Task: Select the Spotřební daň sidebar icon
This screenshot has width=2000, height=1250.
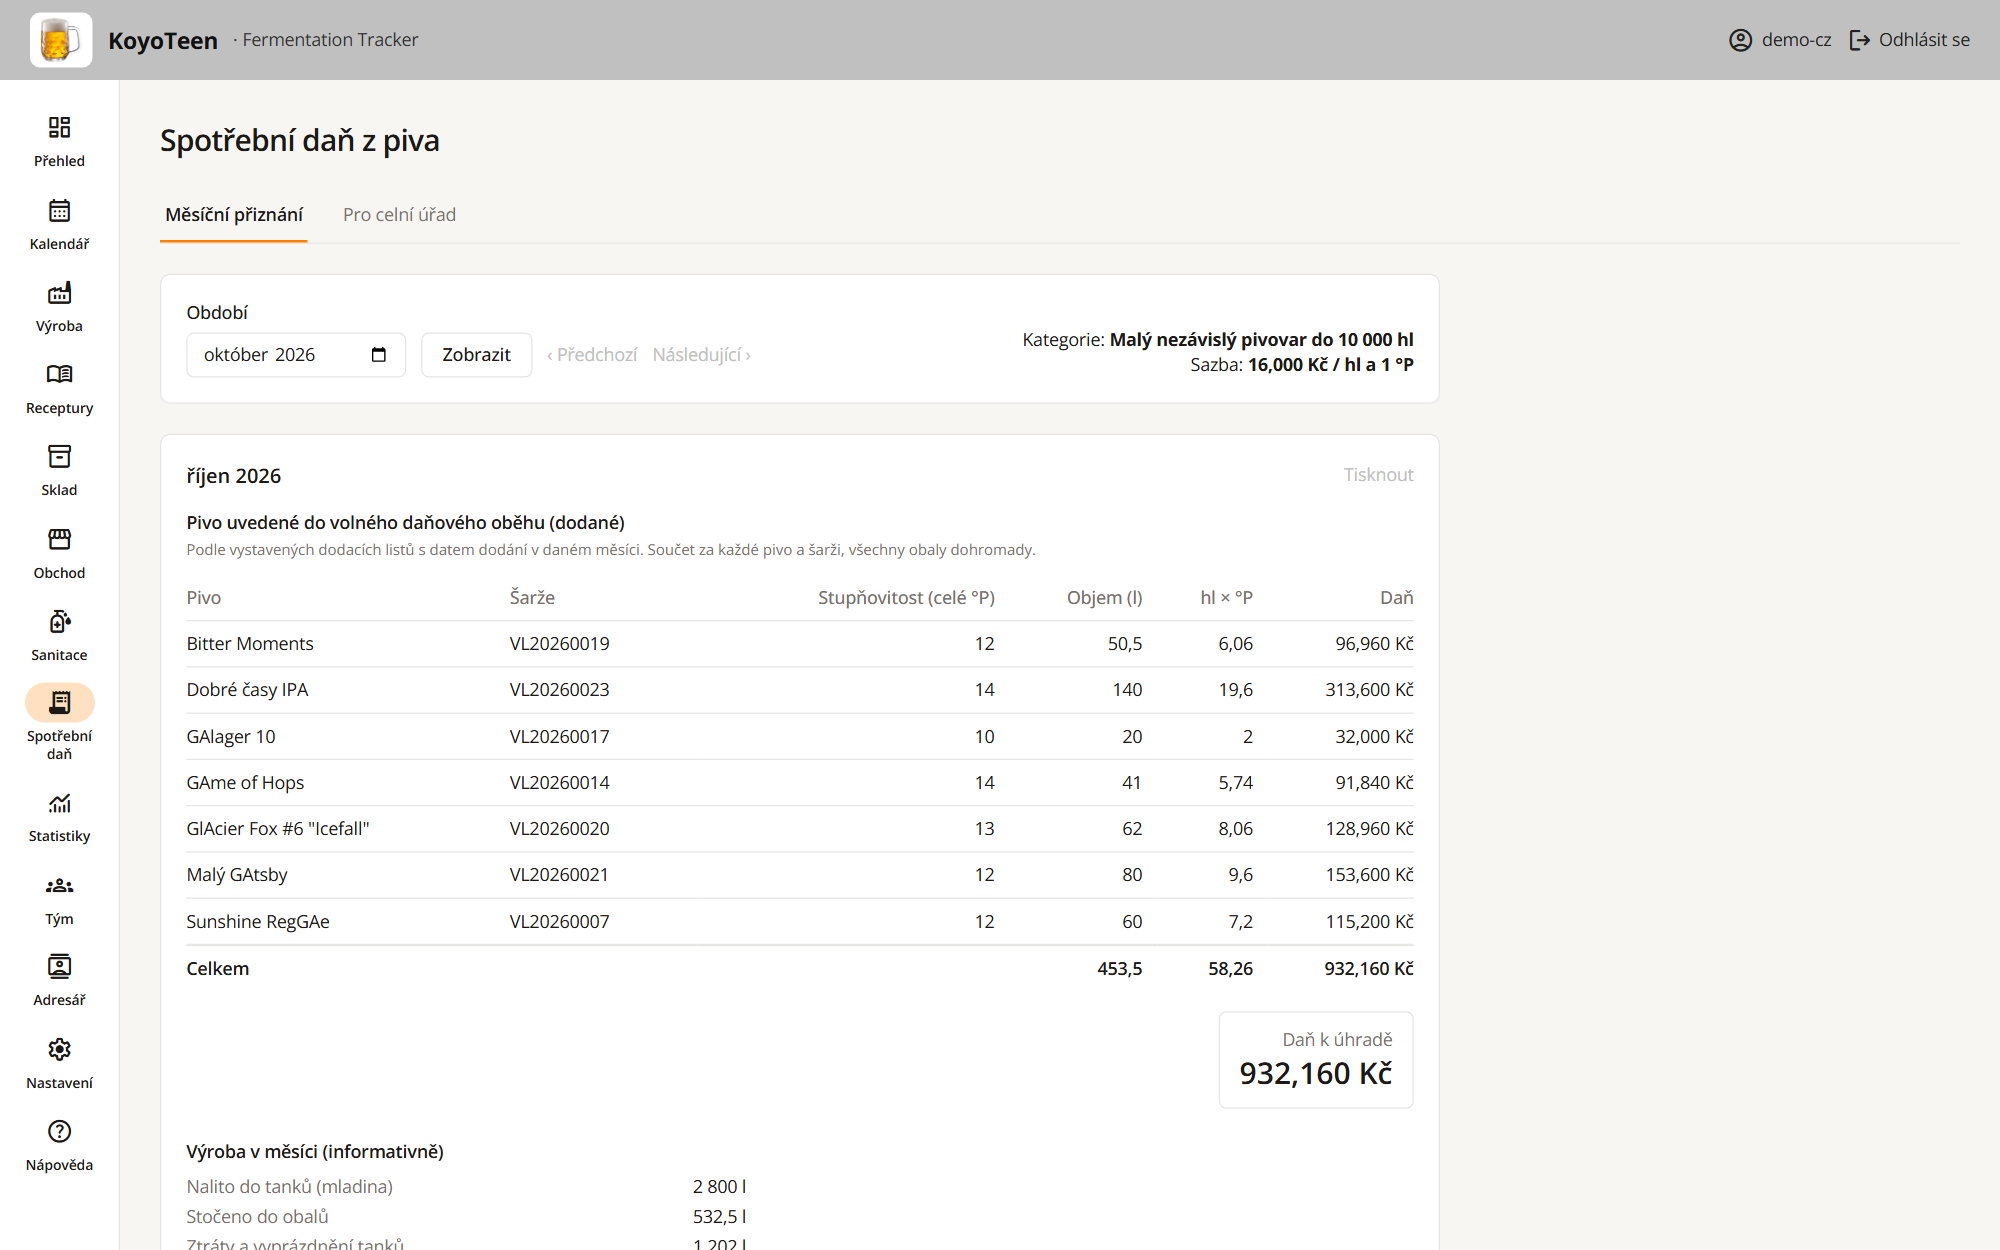Action: 59,703
